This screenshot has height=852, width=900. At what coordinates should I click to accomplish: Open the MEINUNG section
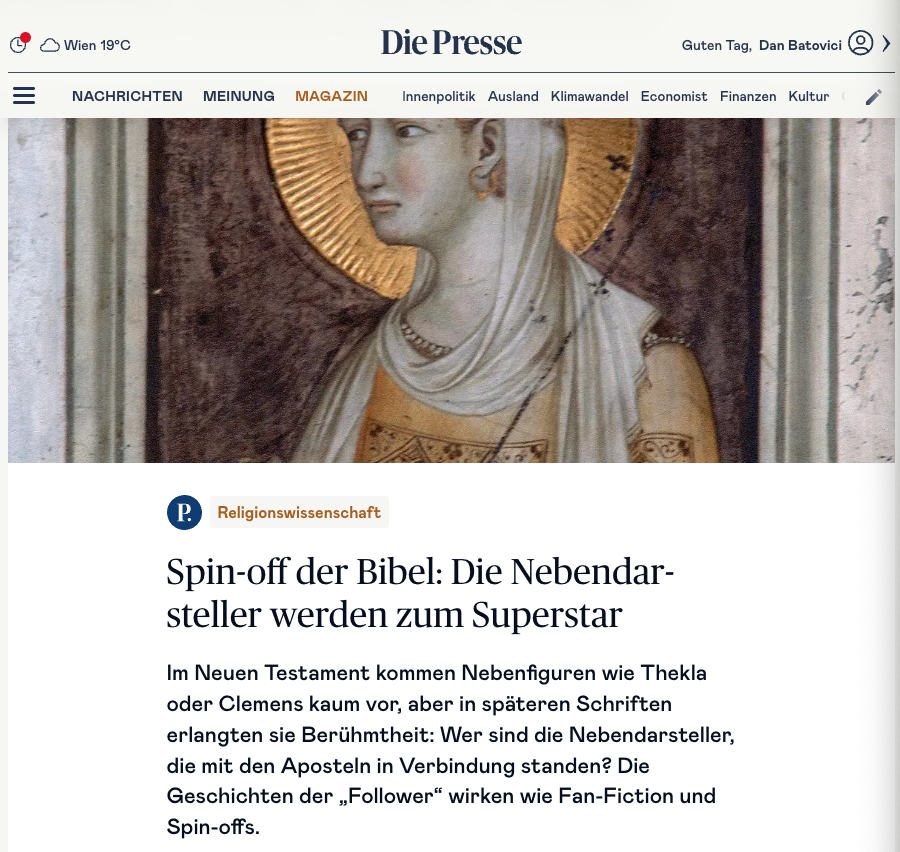pos(239,96)
